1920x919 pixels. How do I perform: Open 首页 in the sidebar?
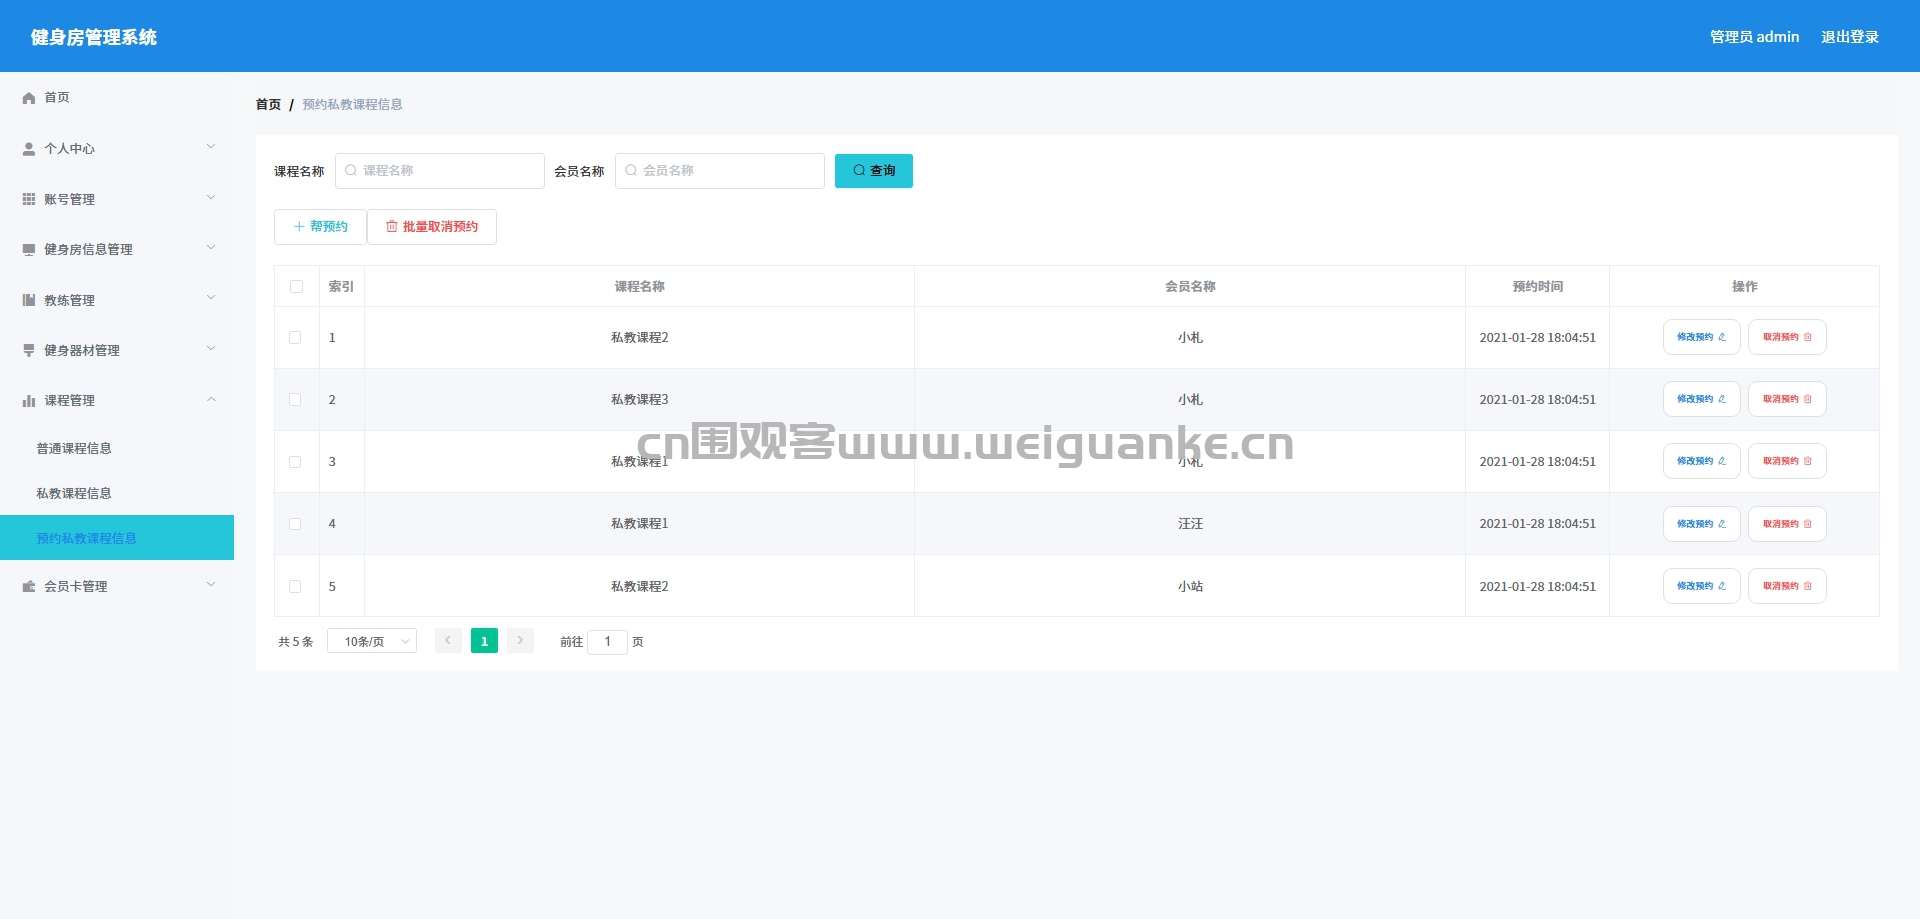pyautogui.click(x=57, y=98)
